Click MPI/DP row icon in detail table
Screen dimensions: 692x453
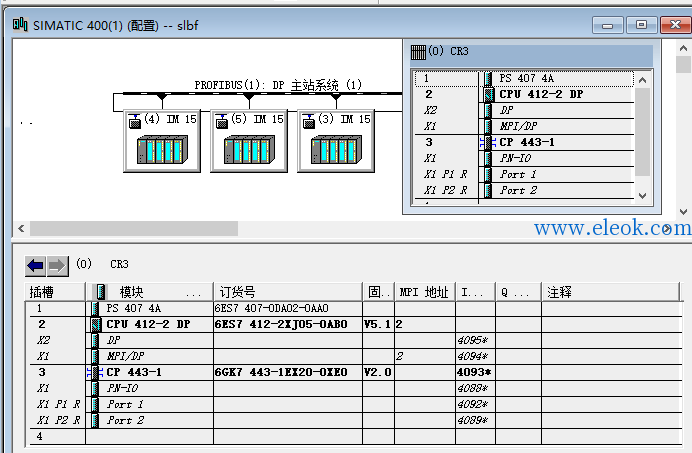coord(95,356)
